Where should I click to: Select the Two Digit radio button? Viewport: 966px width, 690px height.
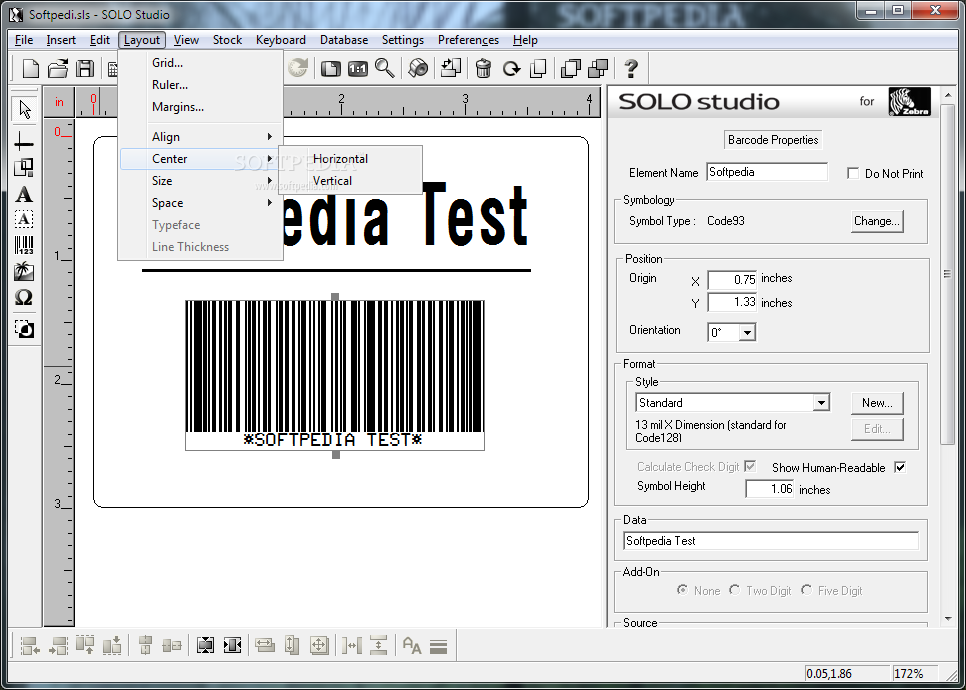click(x=734, y=590)
